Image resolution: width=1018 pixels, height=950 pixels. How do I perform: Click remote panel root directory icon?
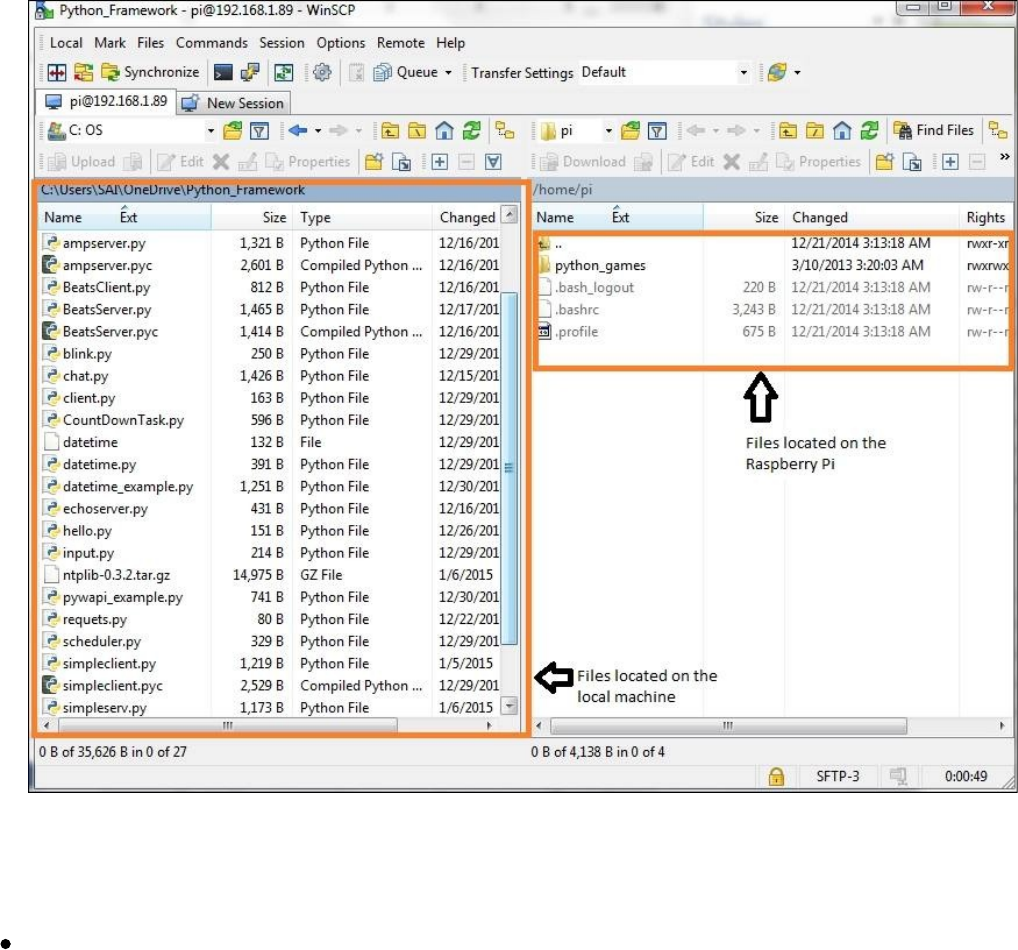(815, 131)
